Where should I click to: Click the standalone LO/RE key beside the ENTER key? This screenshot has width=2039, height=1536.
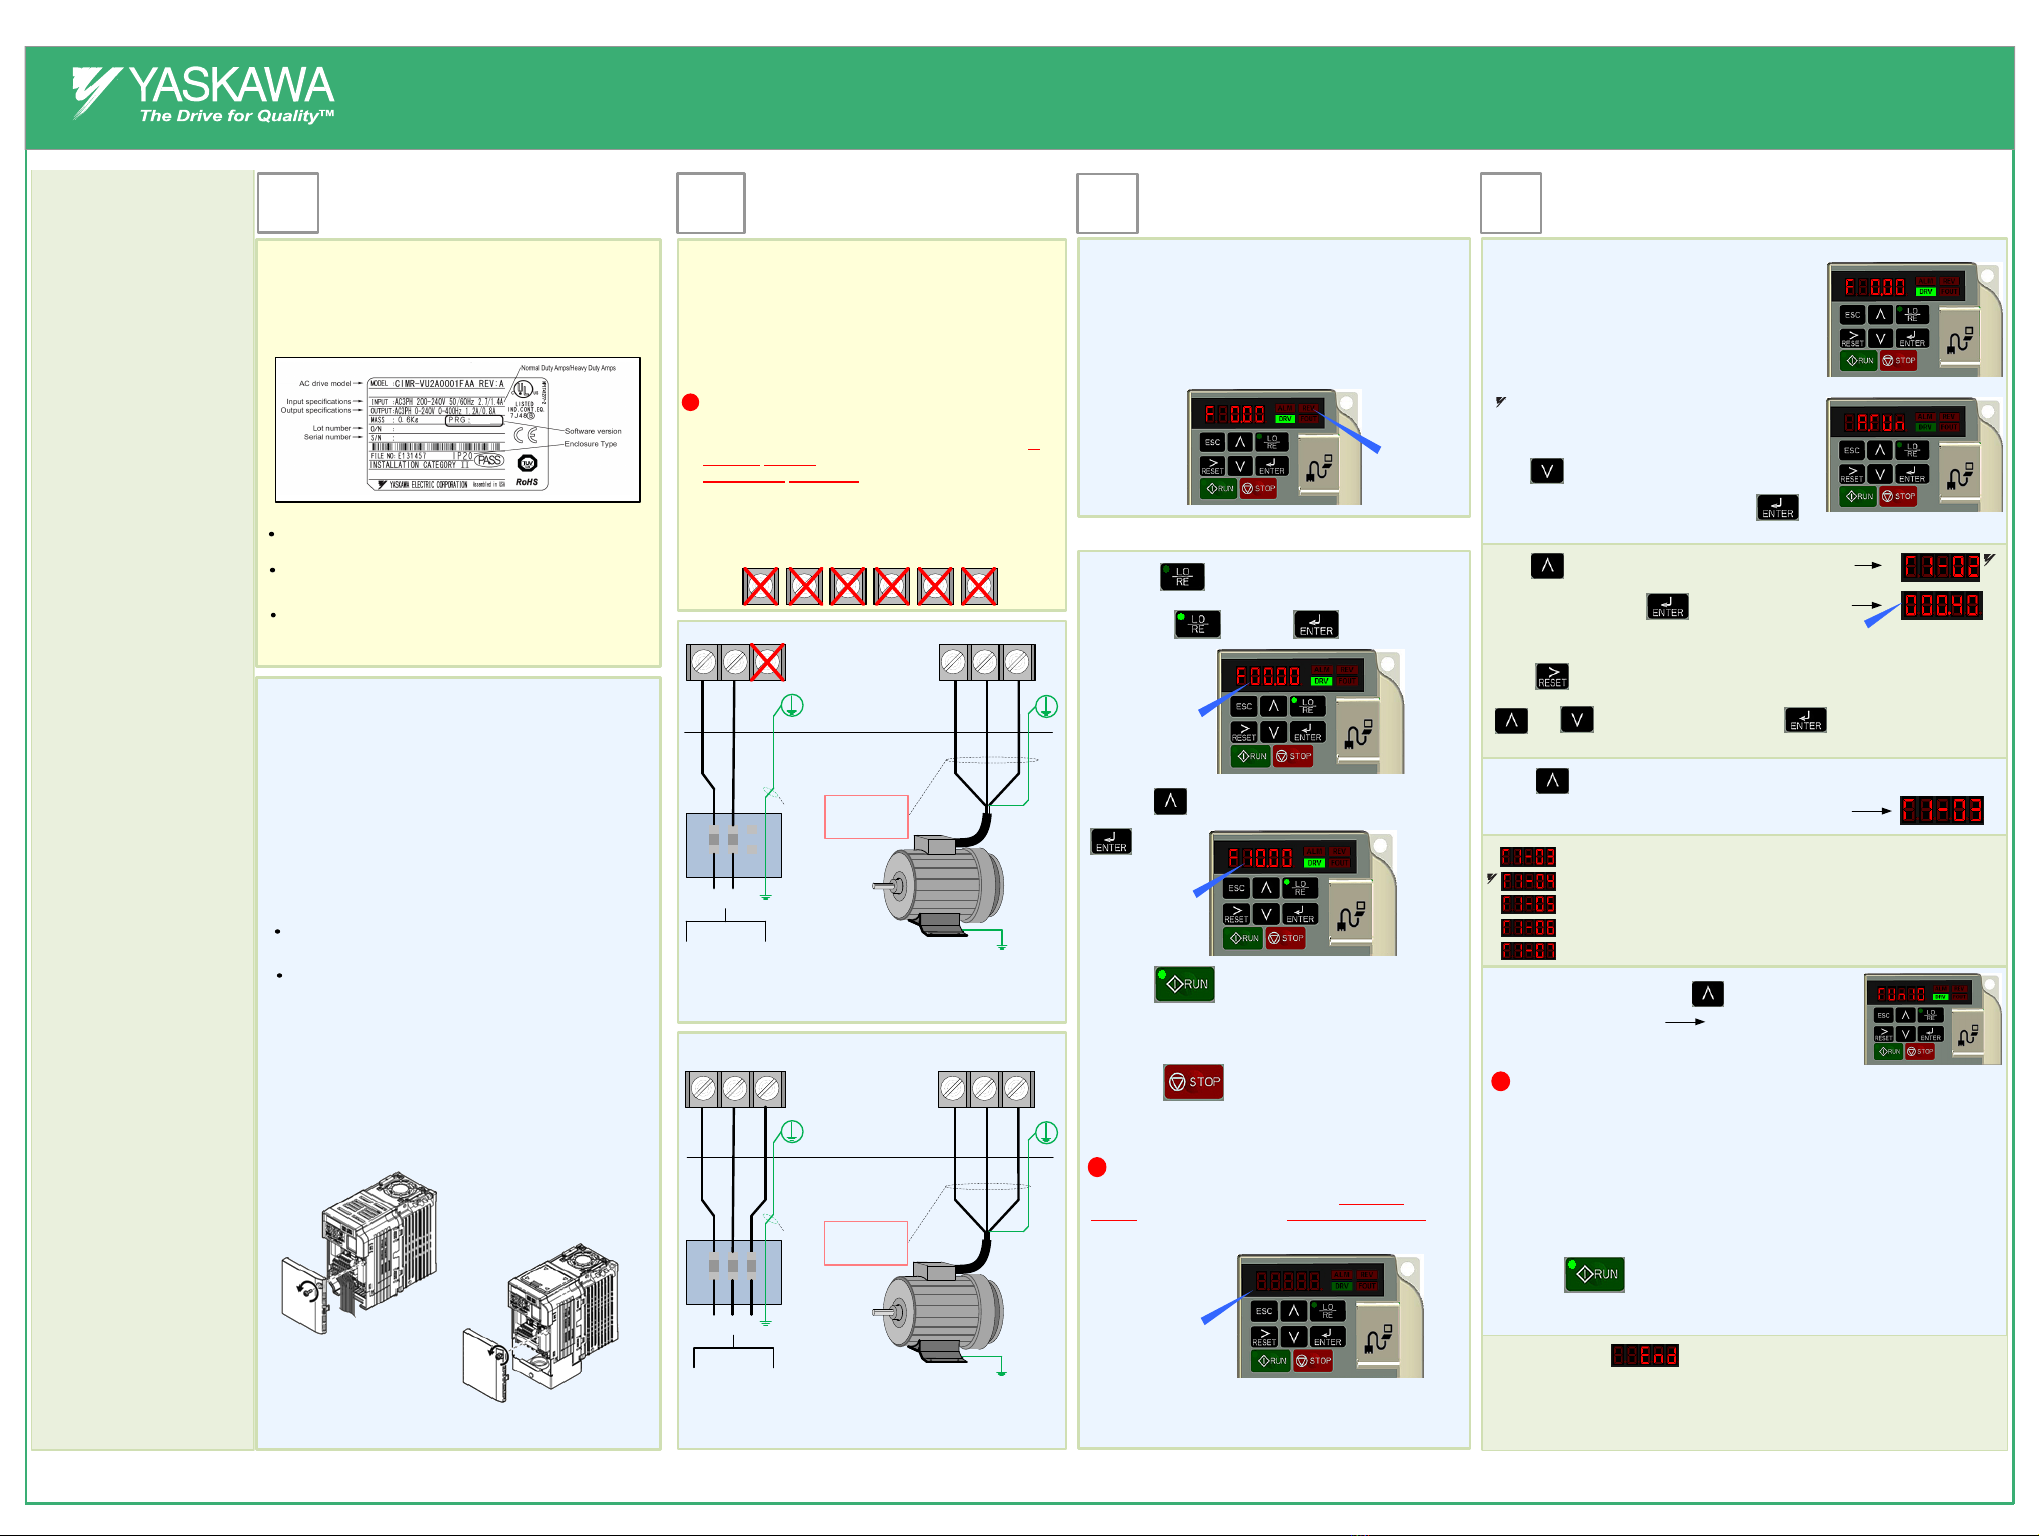pos(1197,625)
